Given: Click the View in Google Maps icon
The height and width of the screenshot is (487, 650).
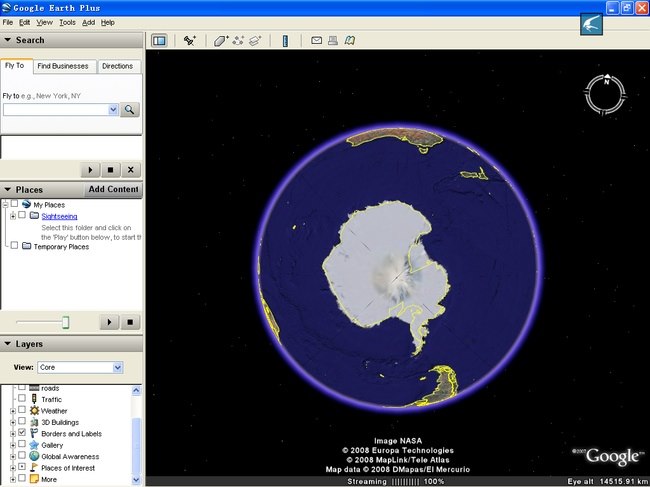Looking at the screenshot, I should 350,40.
